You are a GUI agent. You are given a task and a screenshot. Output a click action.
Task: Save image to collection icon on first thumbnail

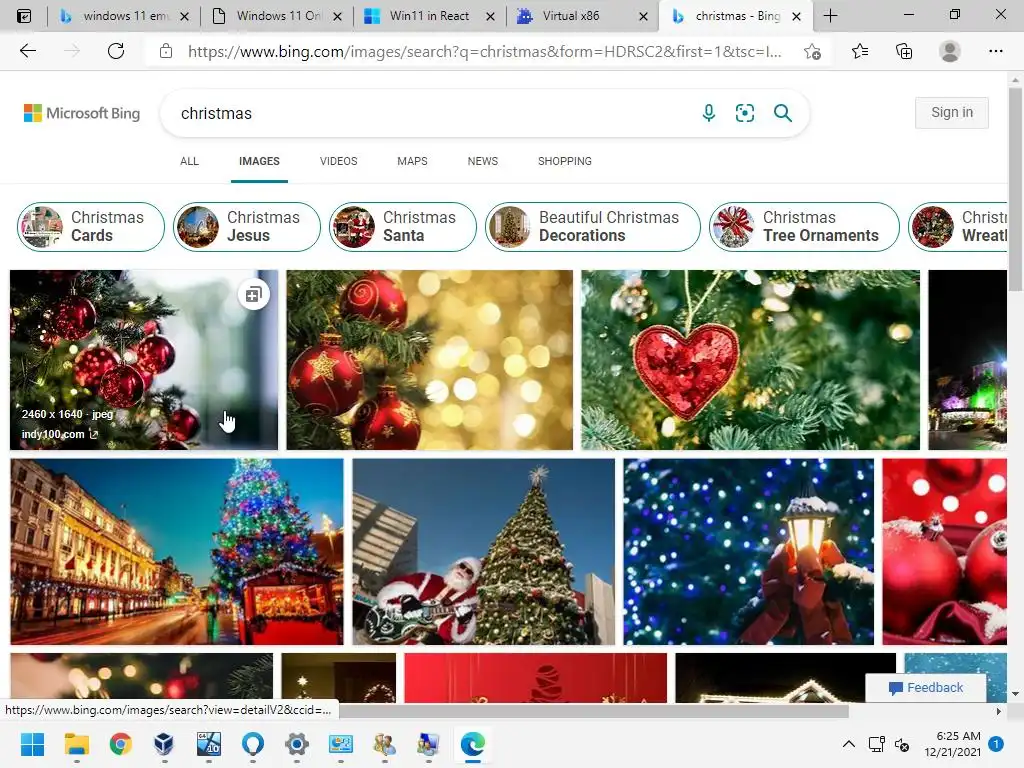(253, 295)
